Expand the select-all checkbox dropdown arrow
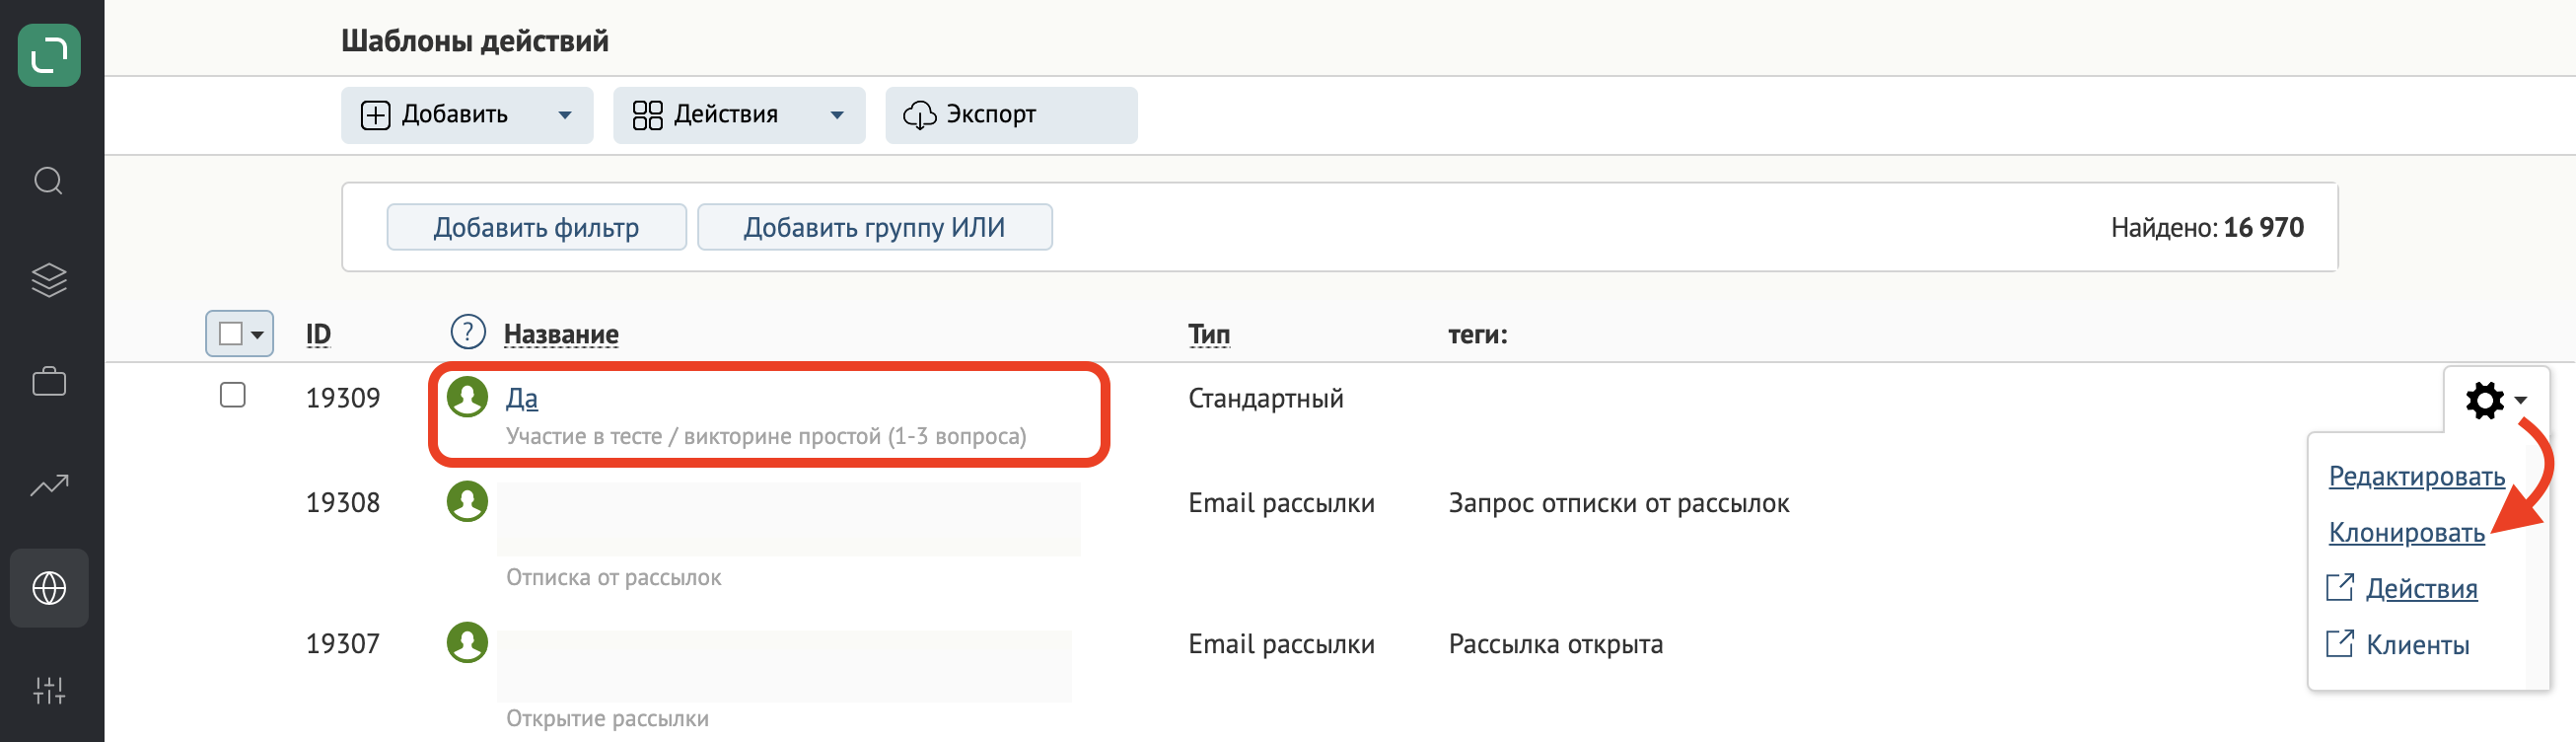This screenshot has width=2576, height=742. [258, 335]
